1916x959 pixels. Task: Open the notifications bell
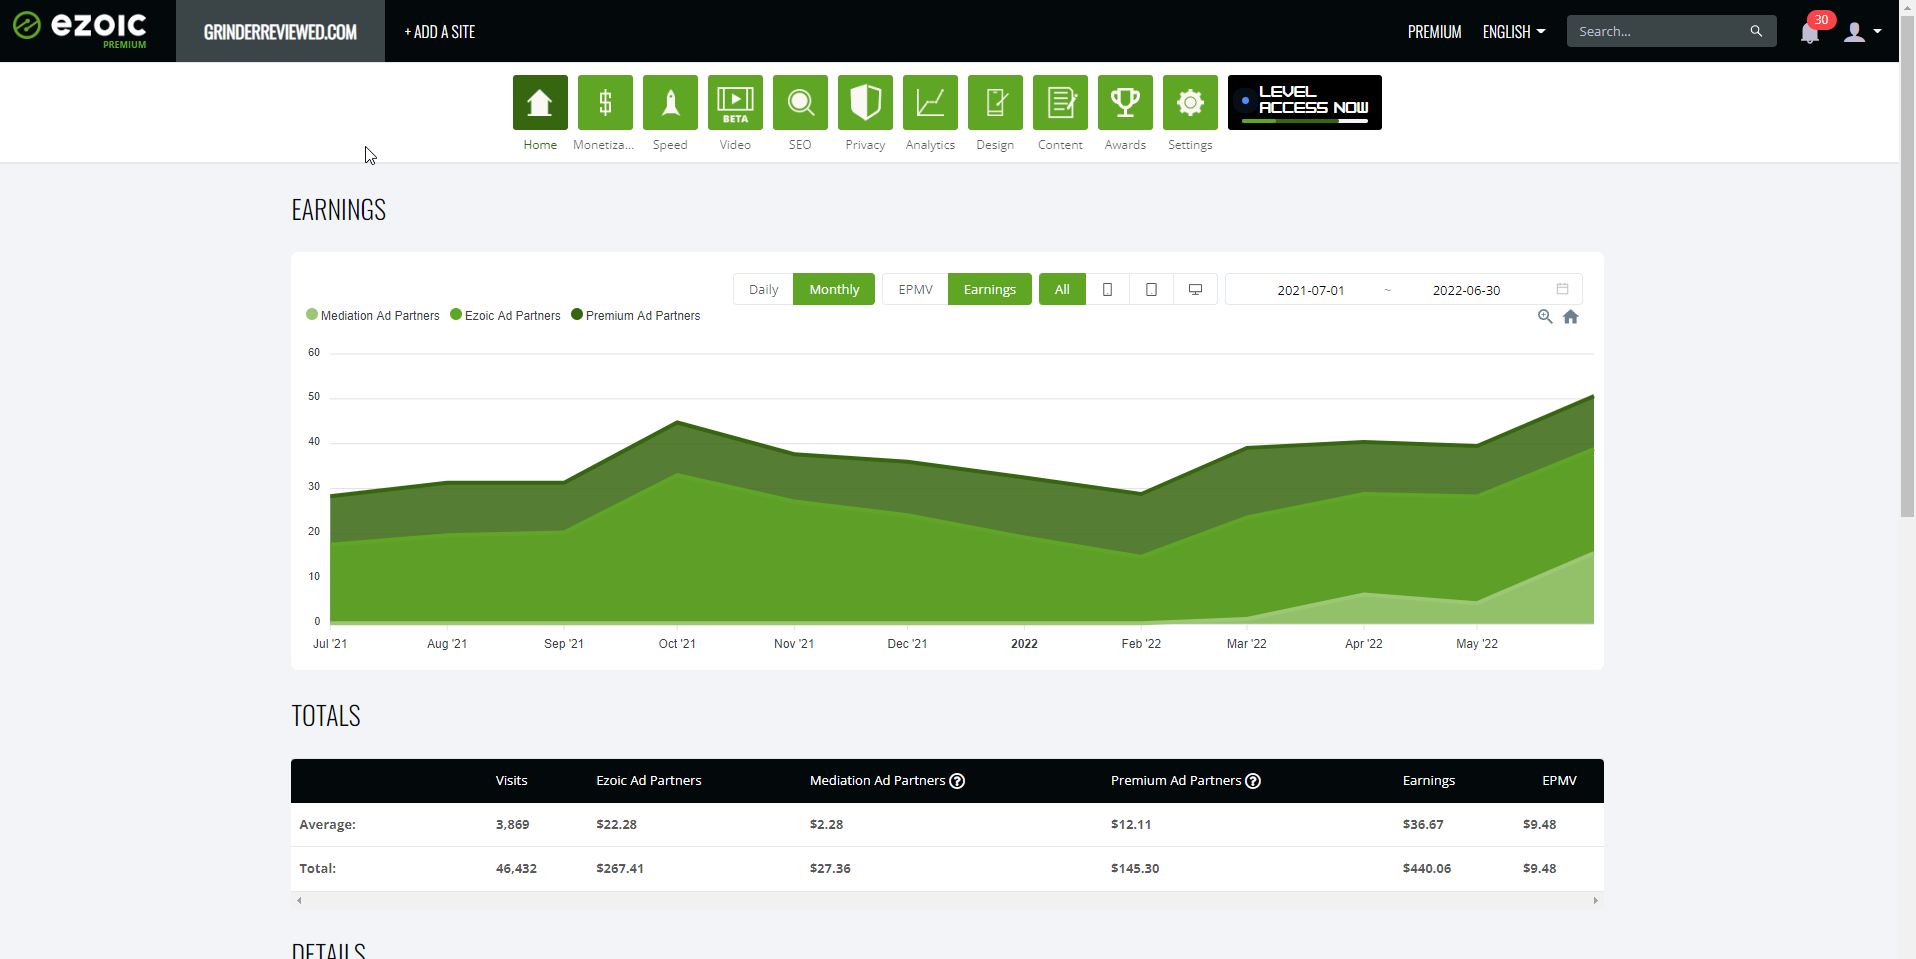pos(1810,32)
